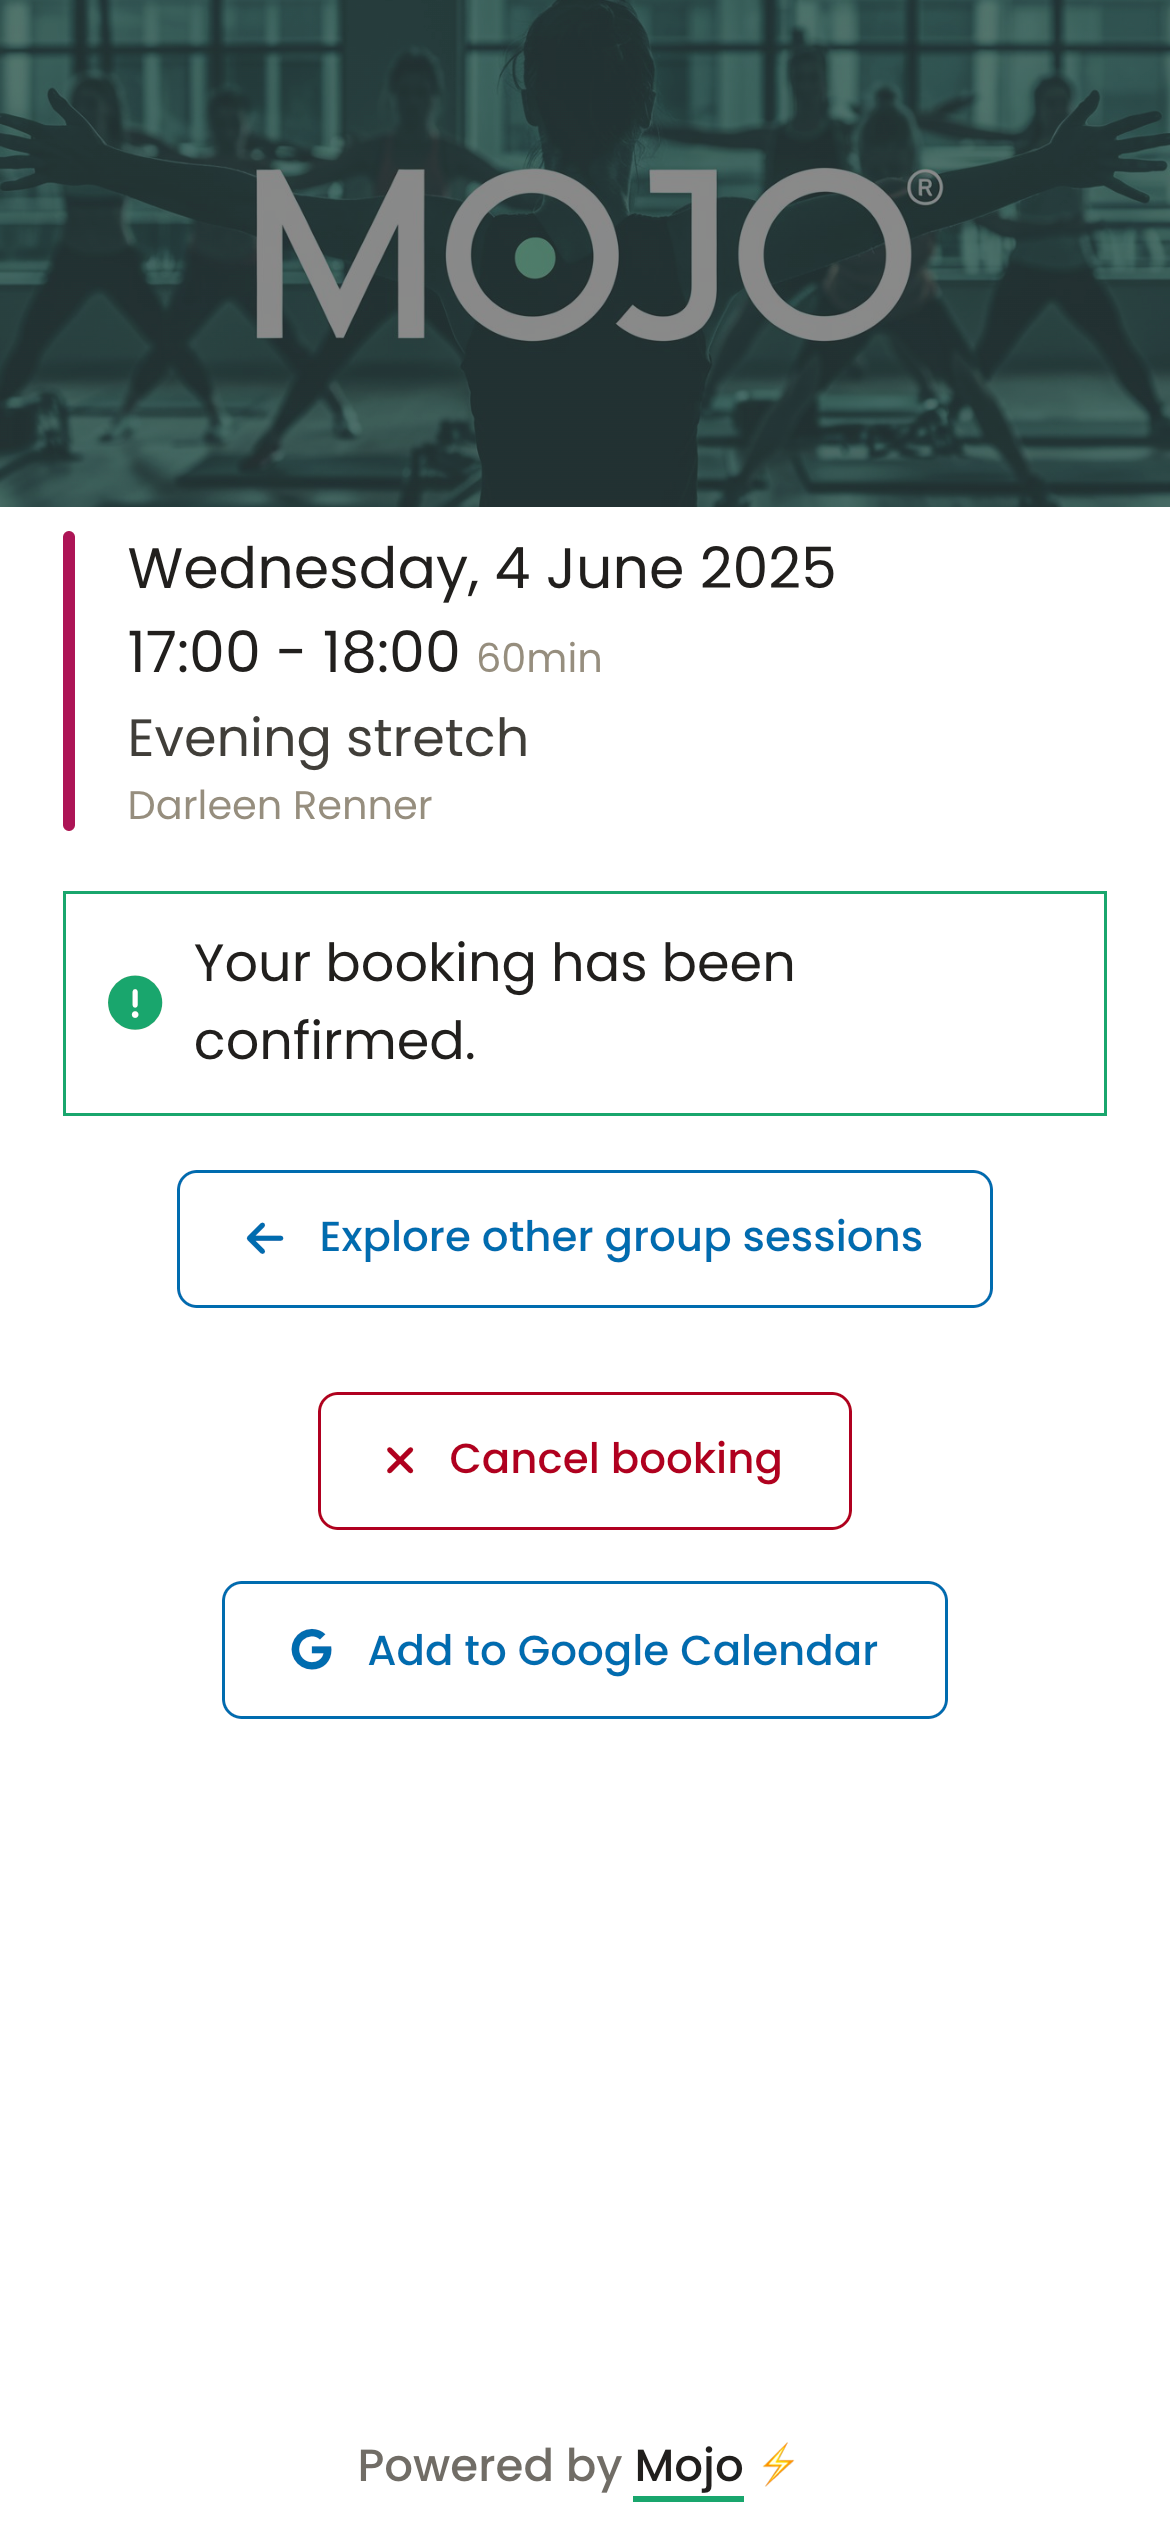This screenshot has height=2532, width=1170.
Task: Click the registered trademark symbol on logo
Action: (x=925, y=188)
